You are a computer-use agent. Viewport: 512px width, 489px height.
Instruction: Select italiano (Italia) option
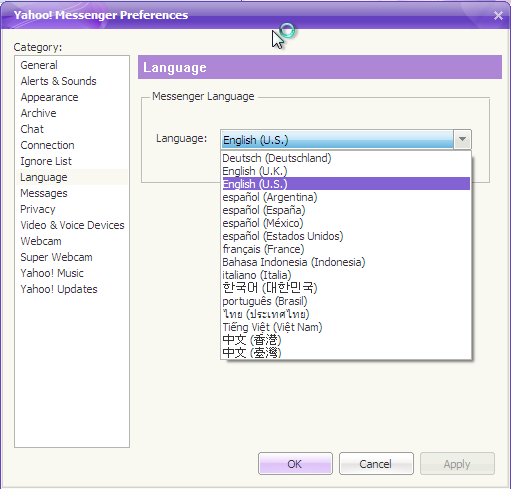[x=346, y=275]
